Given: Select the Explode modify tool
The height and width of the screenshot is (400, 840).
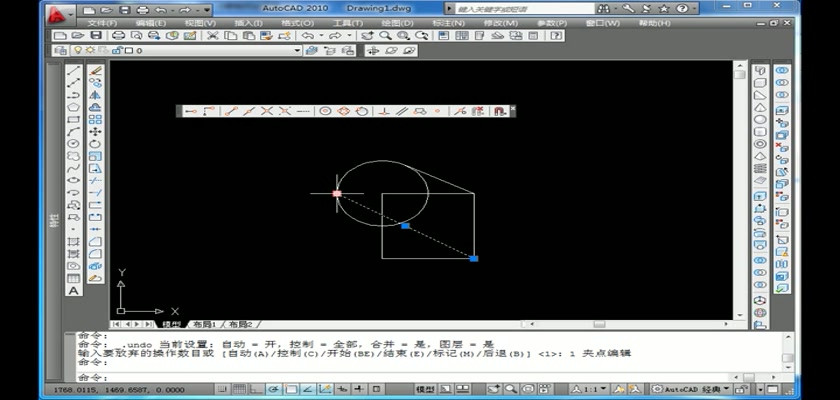Looking at the screenshot, I should point(95,266).
